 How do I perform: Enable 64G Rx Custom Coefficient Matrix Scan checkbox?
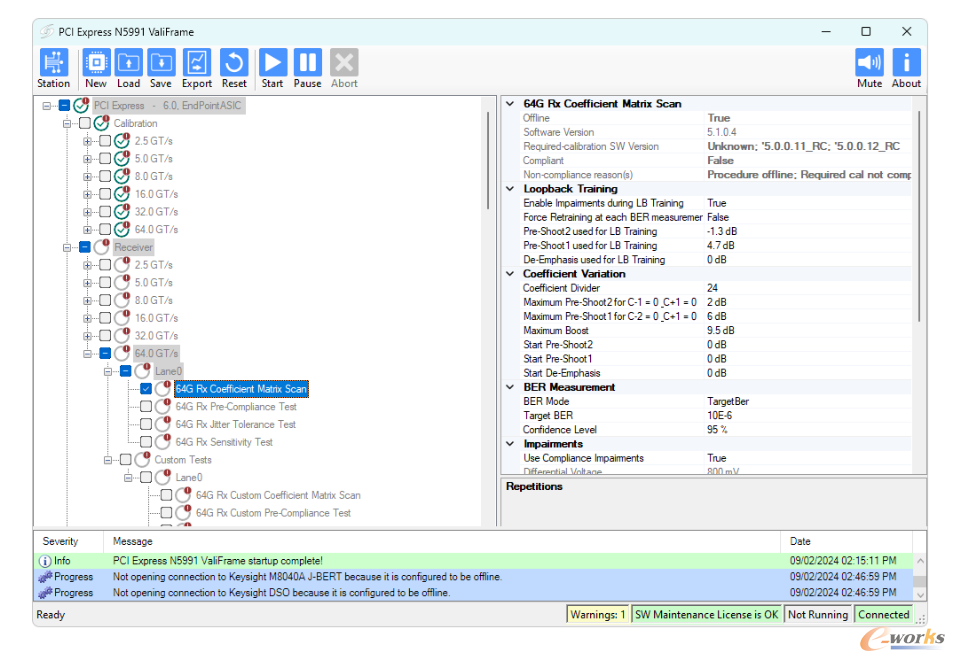166,495
